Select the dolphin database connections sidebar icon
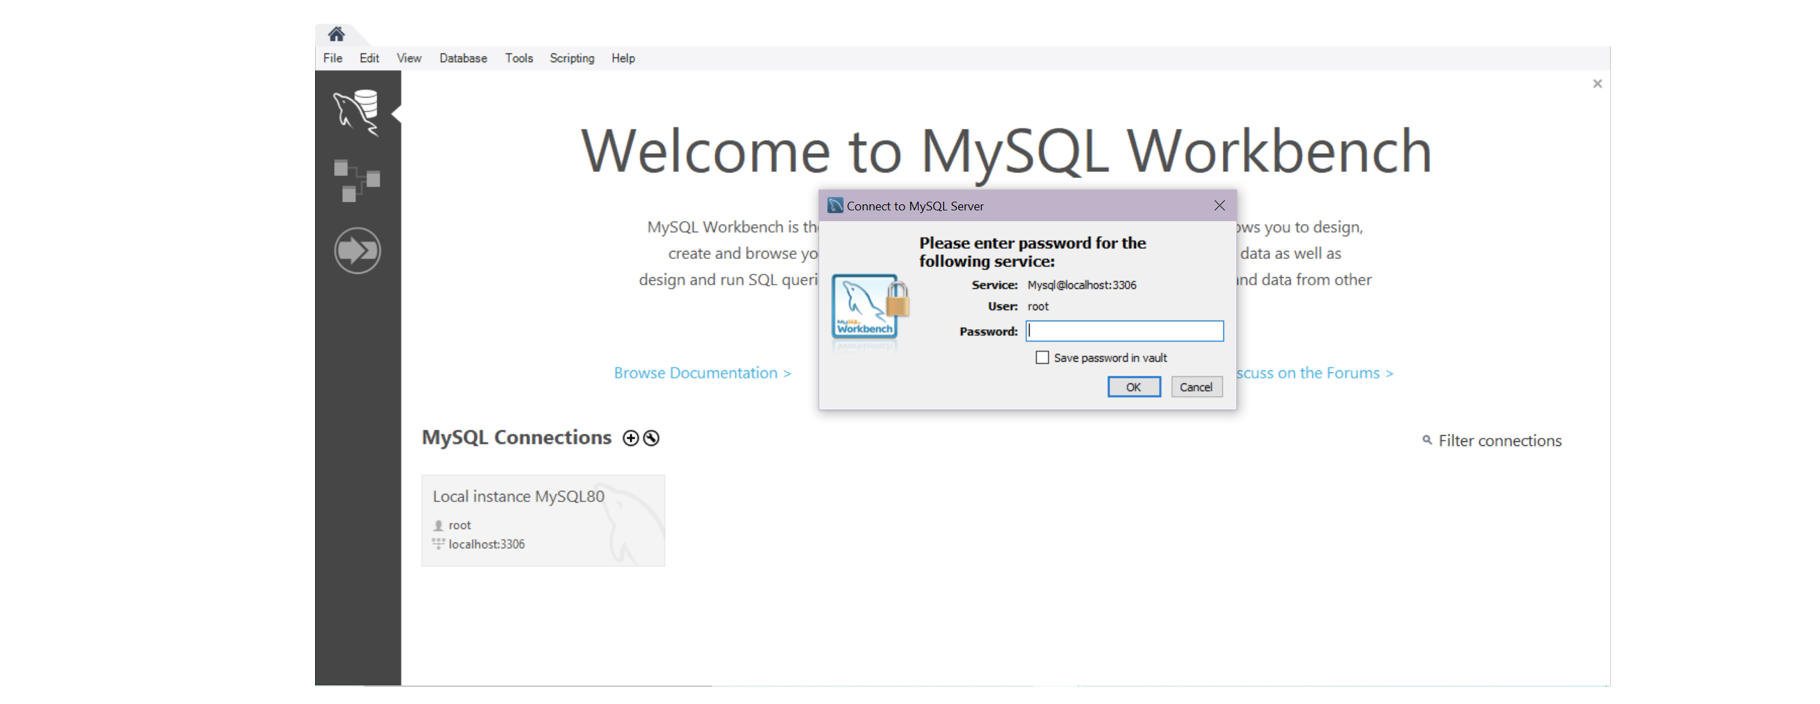 tap(357, 112)
